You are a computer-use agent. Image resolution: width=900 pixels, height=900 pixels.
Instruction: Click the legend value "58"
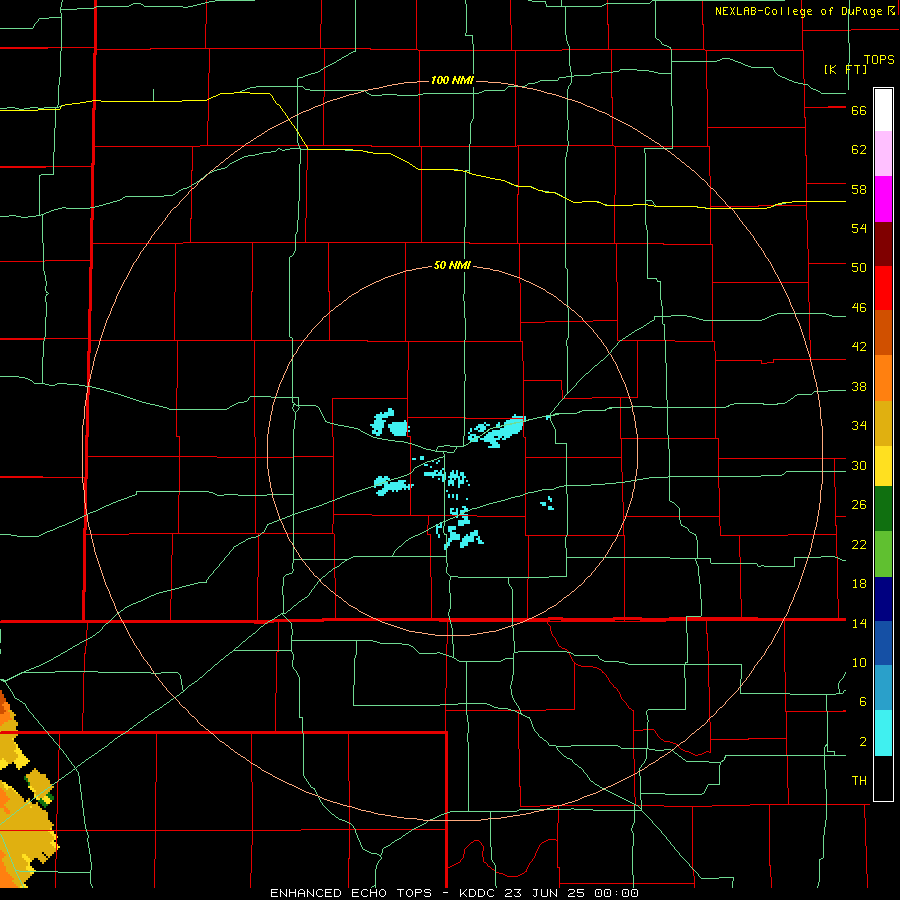coord(859,189)
